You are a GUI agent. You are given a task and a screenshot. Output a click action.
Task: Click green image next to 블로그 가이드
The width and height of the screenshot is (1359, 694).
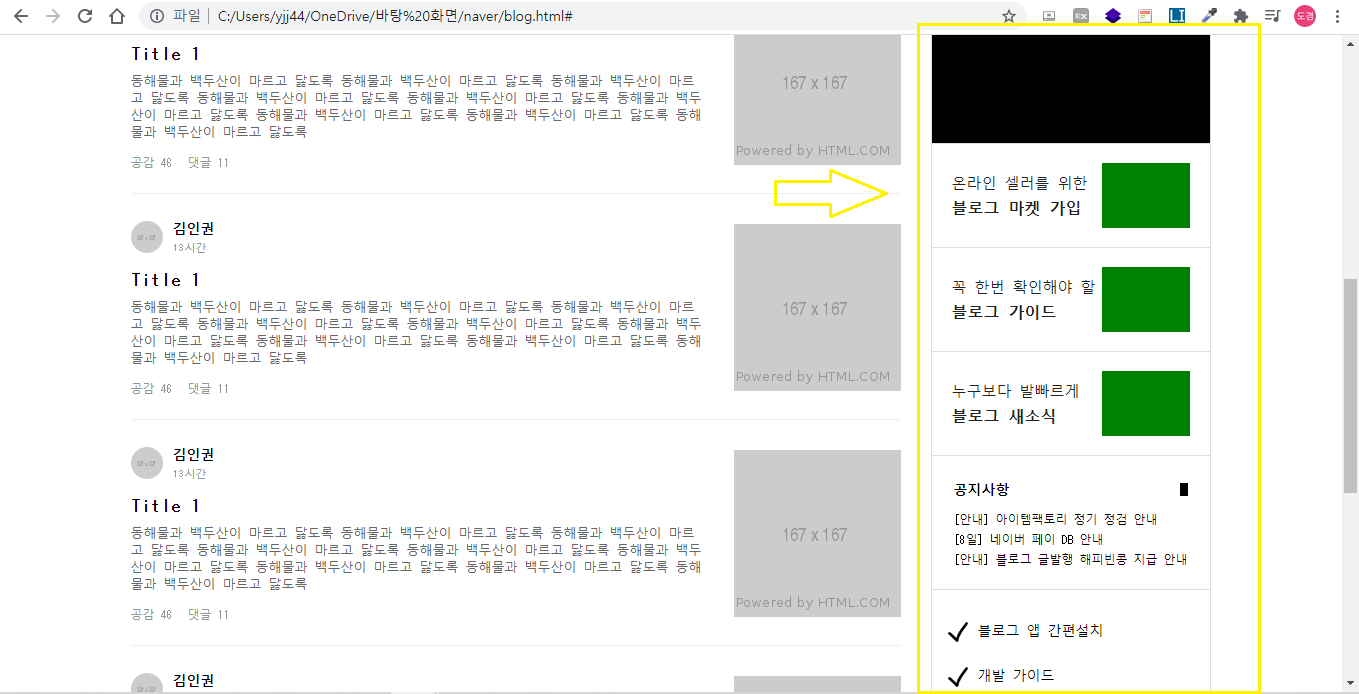click(x=1146, y=299)
